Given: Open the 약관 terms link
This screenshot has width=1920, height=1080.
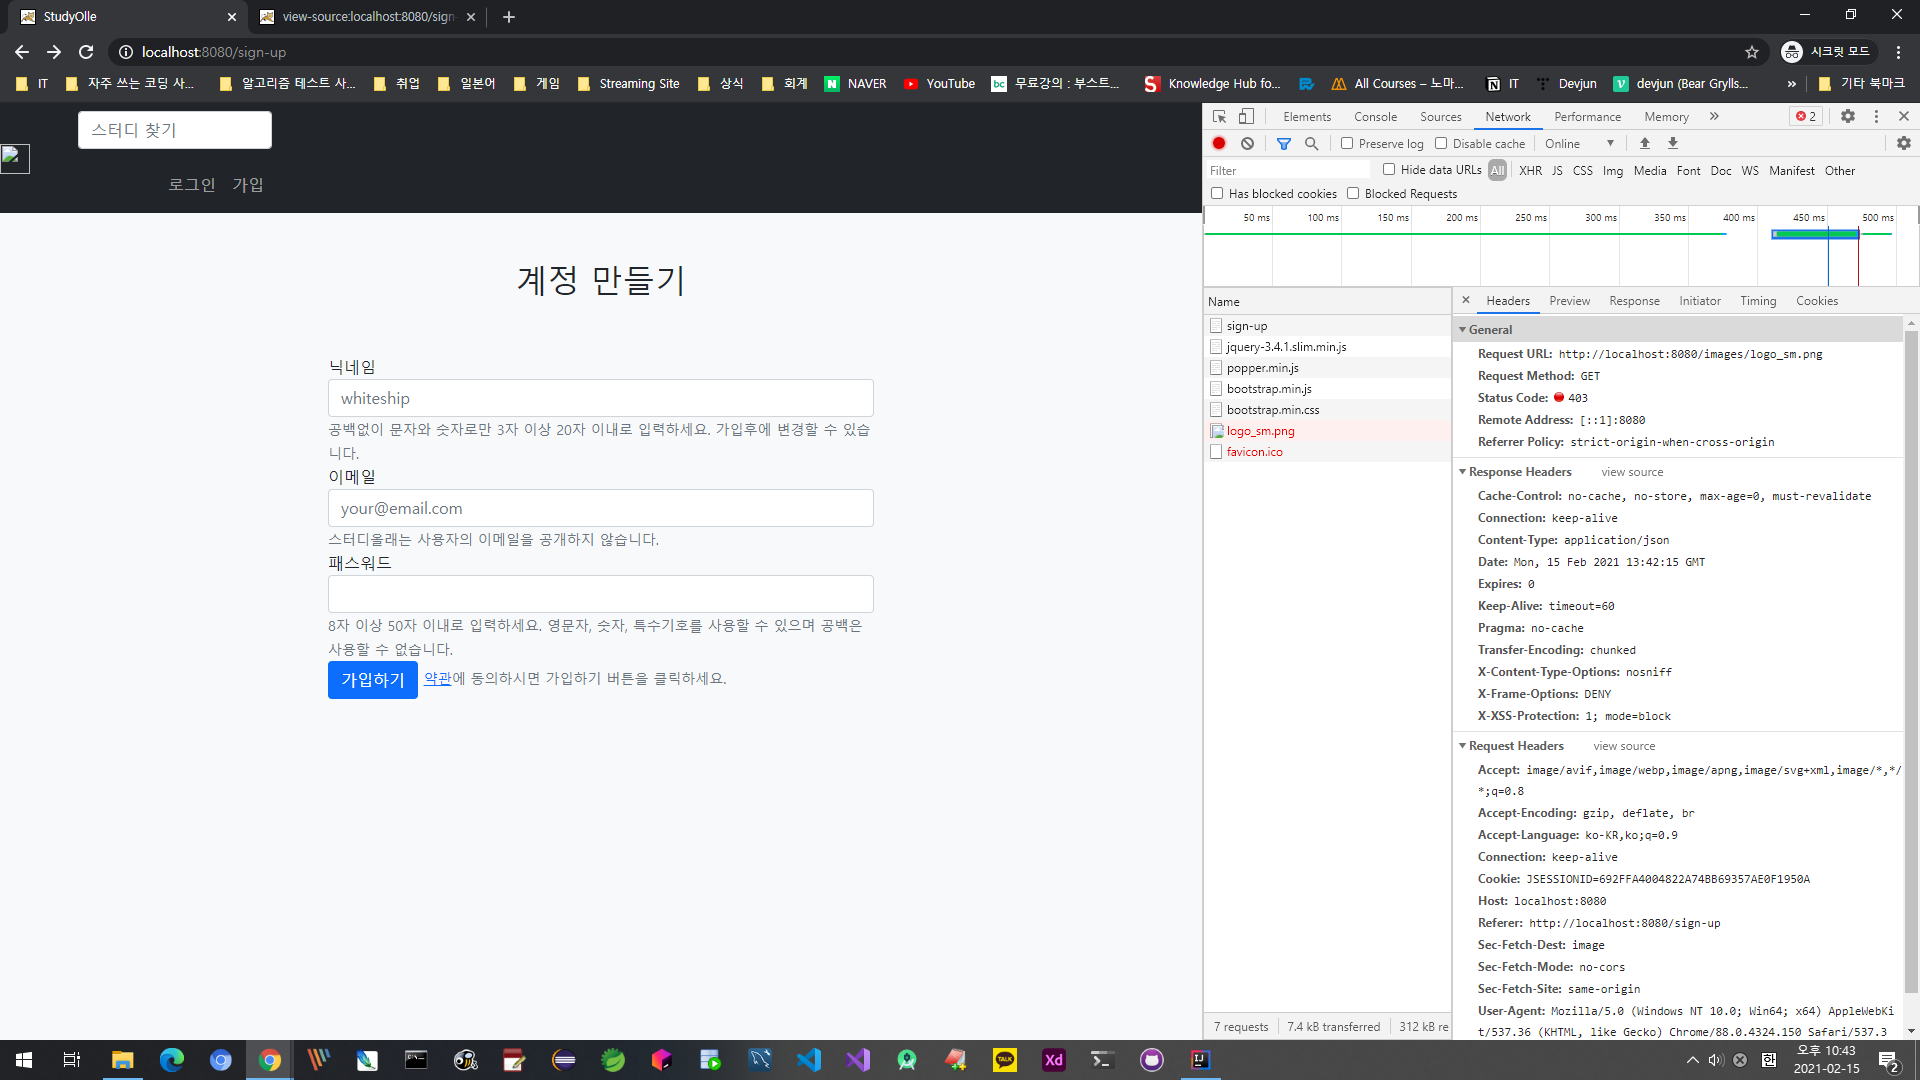Looking at the screenshot, I should point(437,678).
